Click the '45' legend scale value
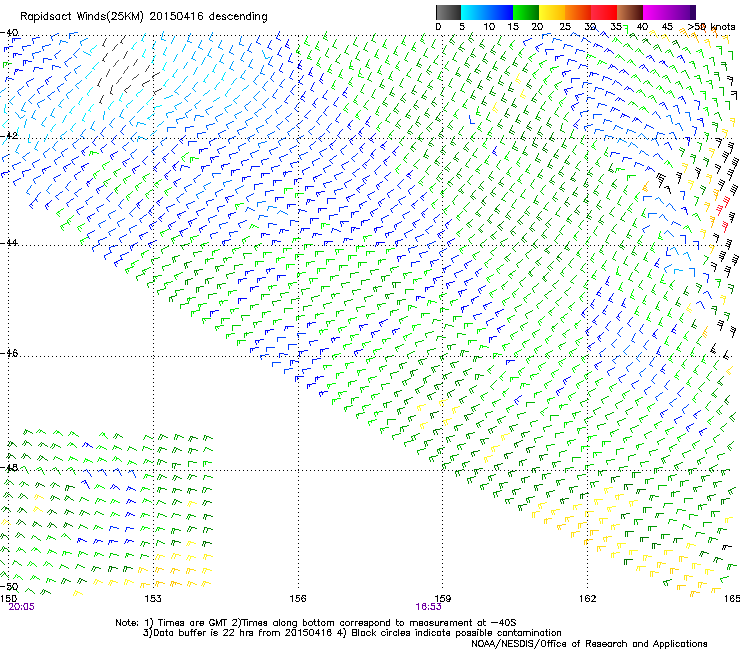Image resolution: width=740 pixels, height=650 pixels. click(667, 27)
